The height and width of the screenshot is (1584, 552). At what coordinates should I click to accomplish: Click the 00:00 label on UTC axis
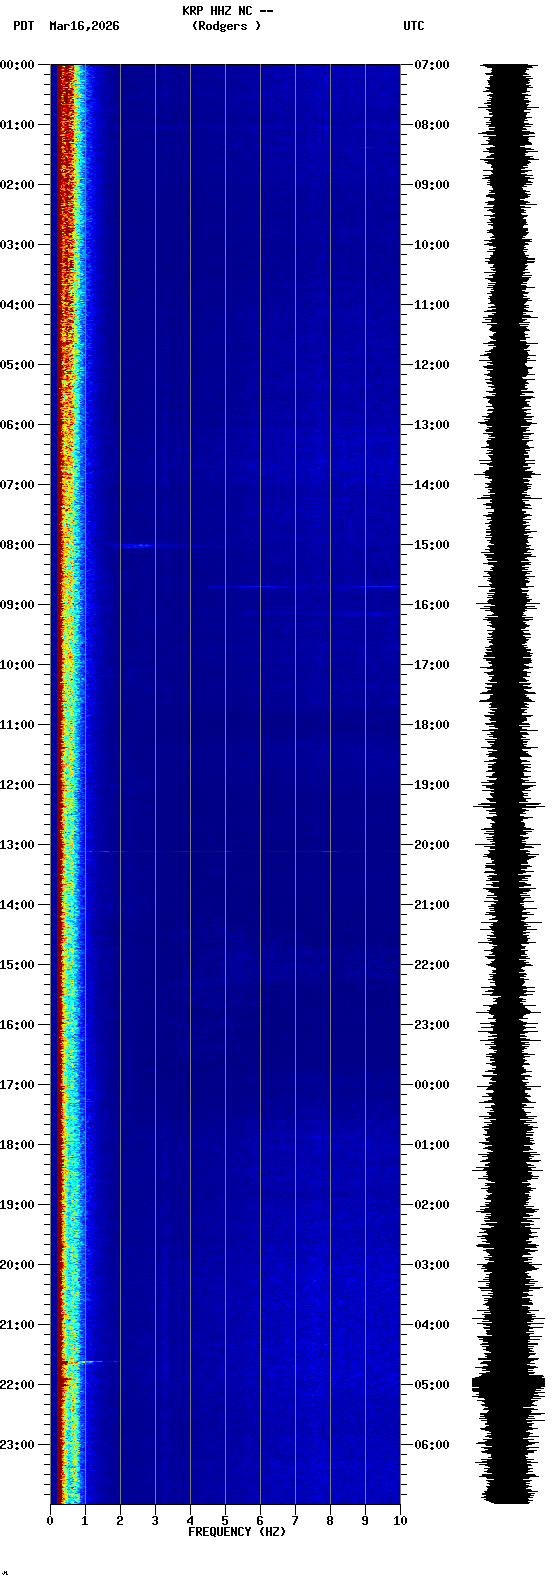tap(432, 1085)
